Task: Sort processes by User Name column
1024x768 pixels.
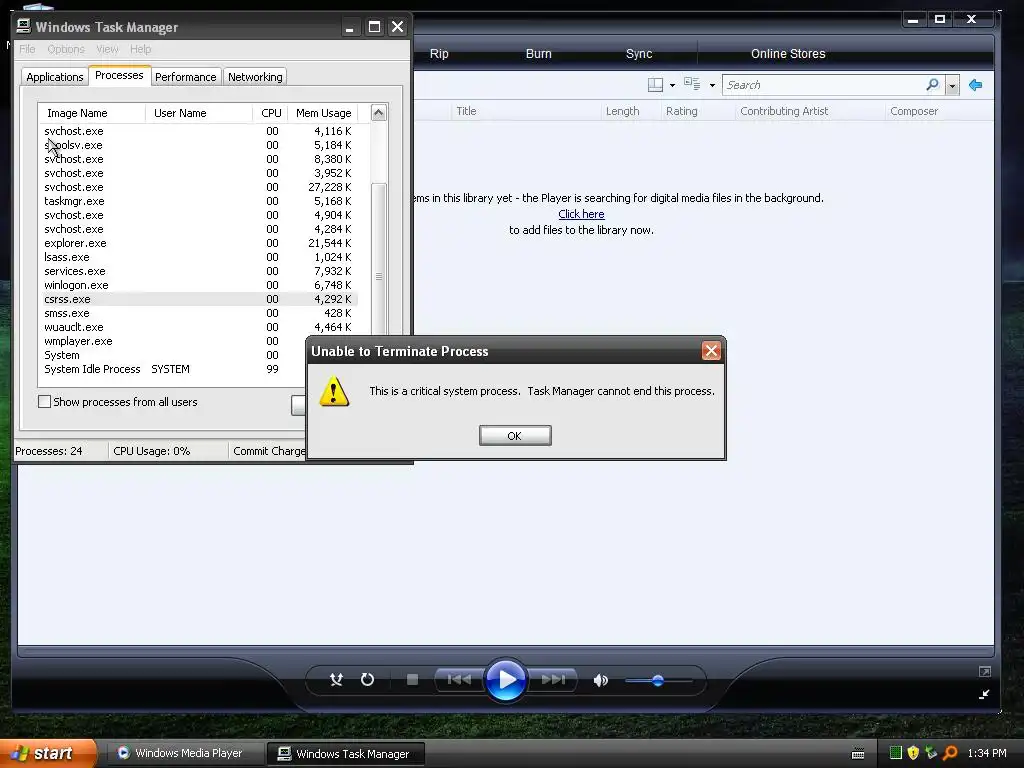Action: tap(199, 113)
